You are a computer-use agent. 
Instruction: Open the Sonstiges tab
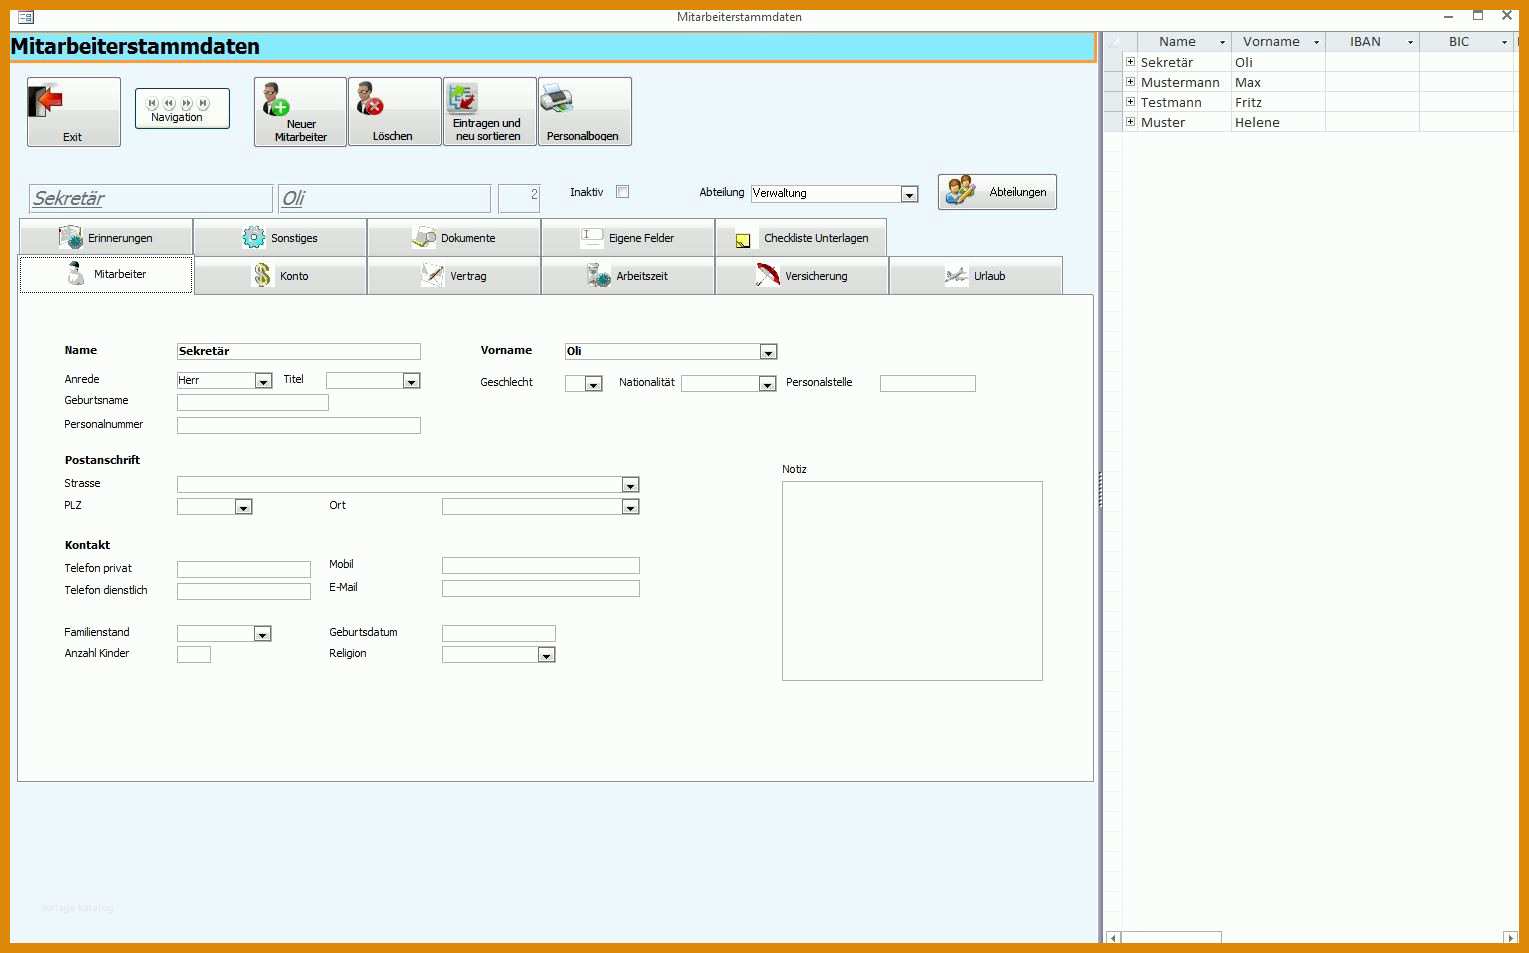tap(280, 238)
